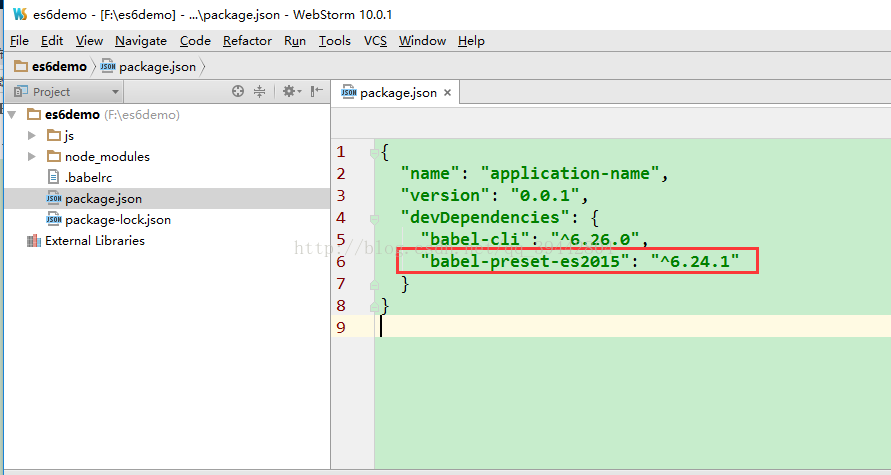Click the node_modules folder icon
Screen dimensions: 891x475
coord(54,156)
